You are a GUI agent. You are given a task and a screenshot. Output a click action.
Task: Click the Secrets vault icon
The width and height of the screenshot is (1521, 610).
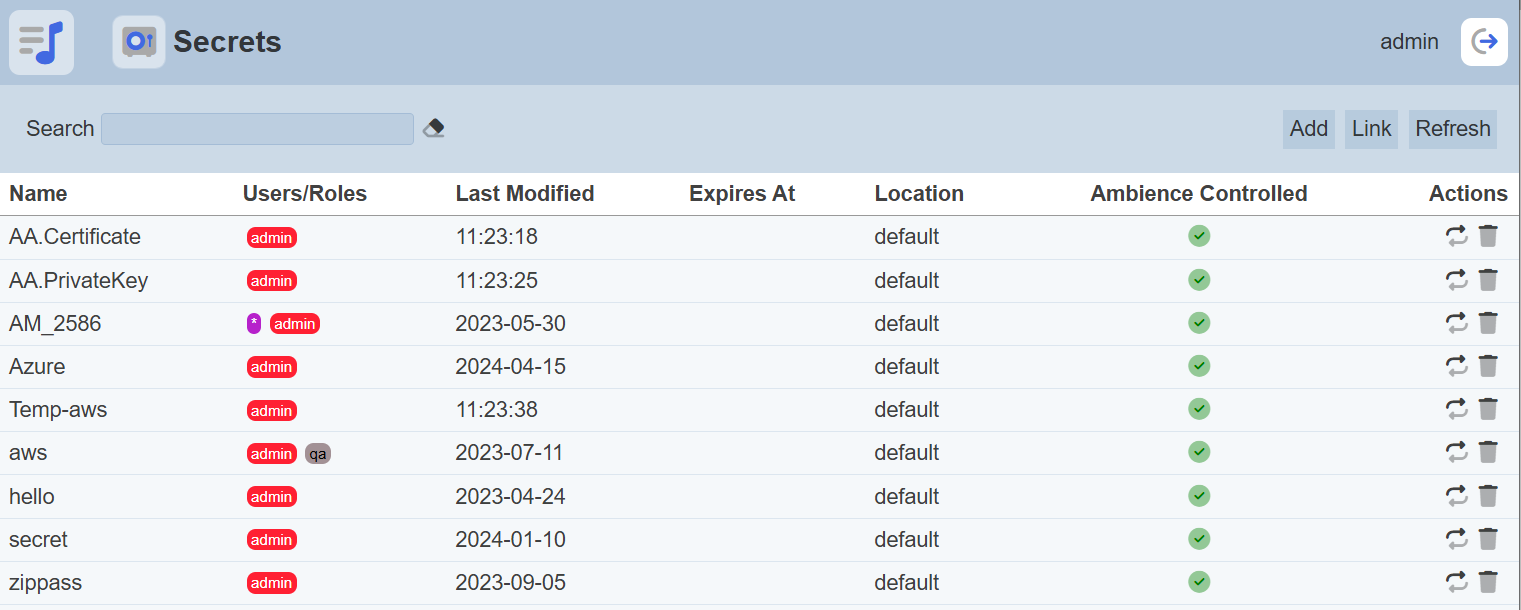click(139, 42)
